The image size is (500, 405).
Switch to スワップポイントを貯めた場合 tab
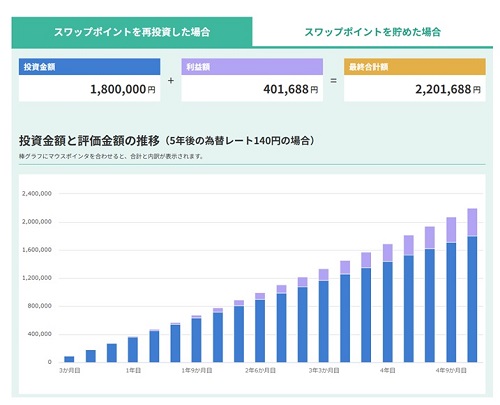(x=372, y=32)
